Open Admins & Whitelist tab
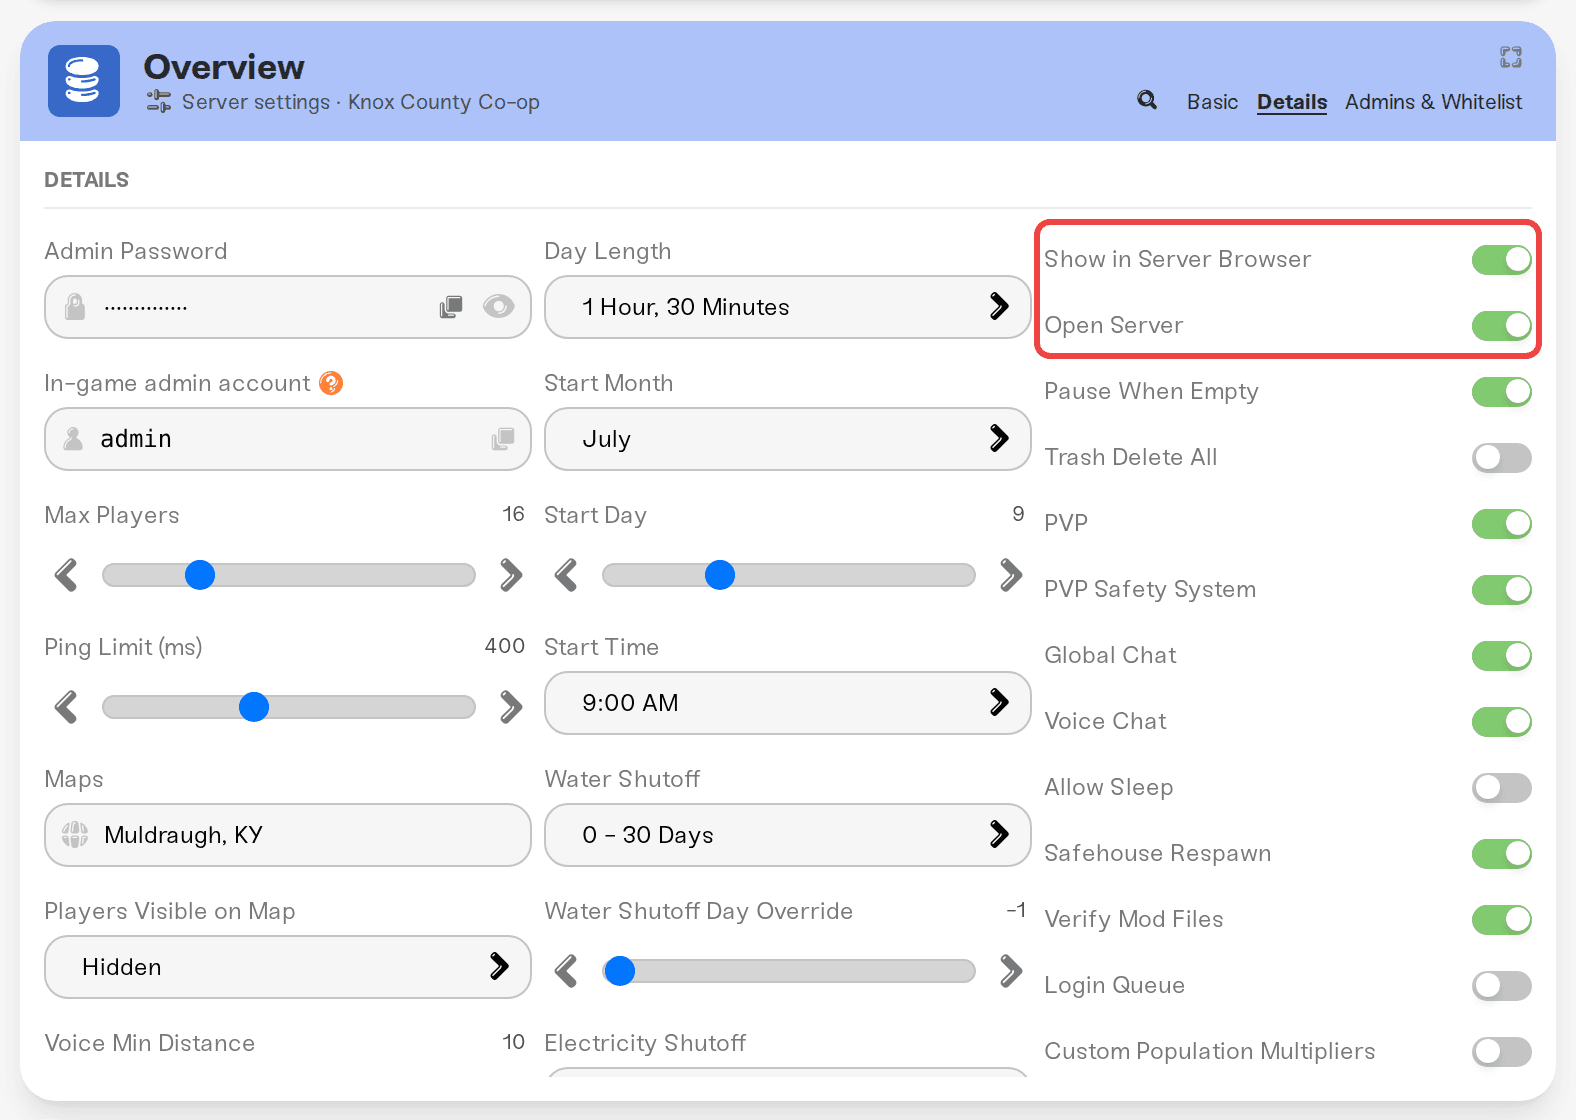 click(1433, 102)
